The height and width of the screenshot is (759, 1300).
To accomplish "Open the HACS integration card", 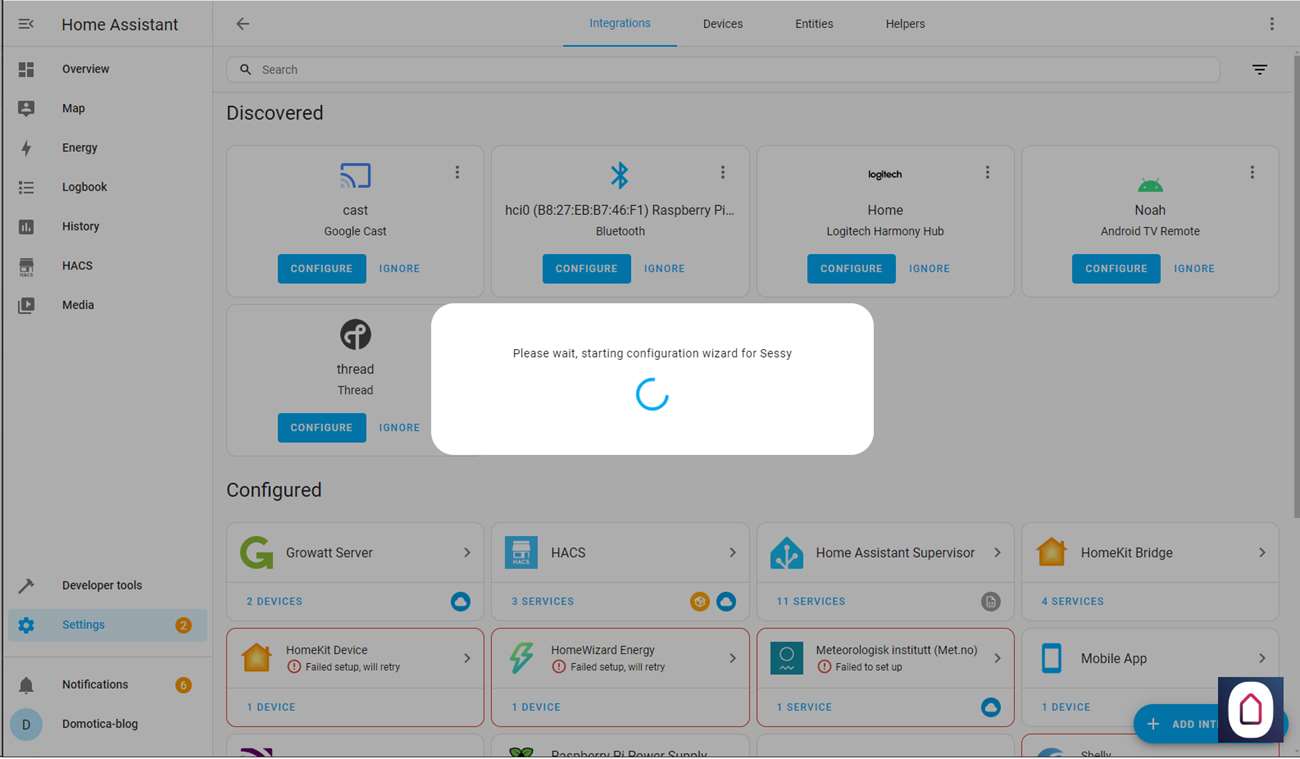I will point(620,553).
